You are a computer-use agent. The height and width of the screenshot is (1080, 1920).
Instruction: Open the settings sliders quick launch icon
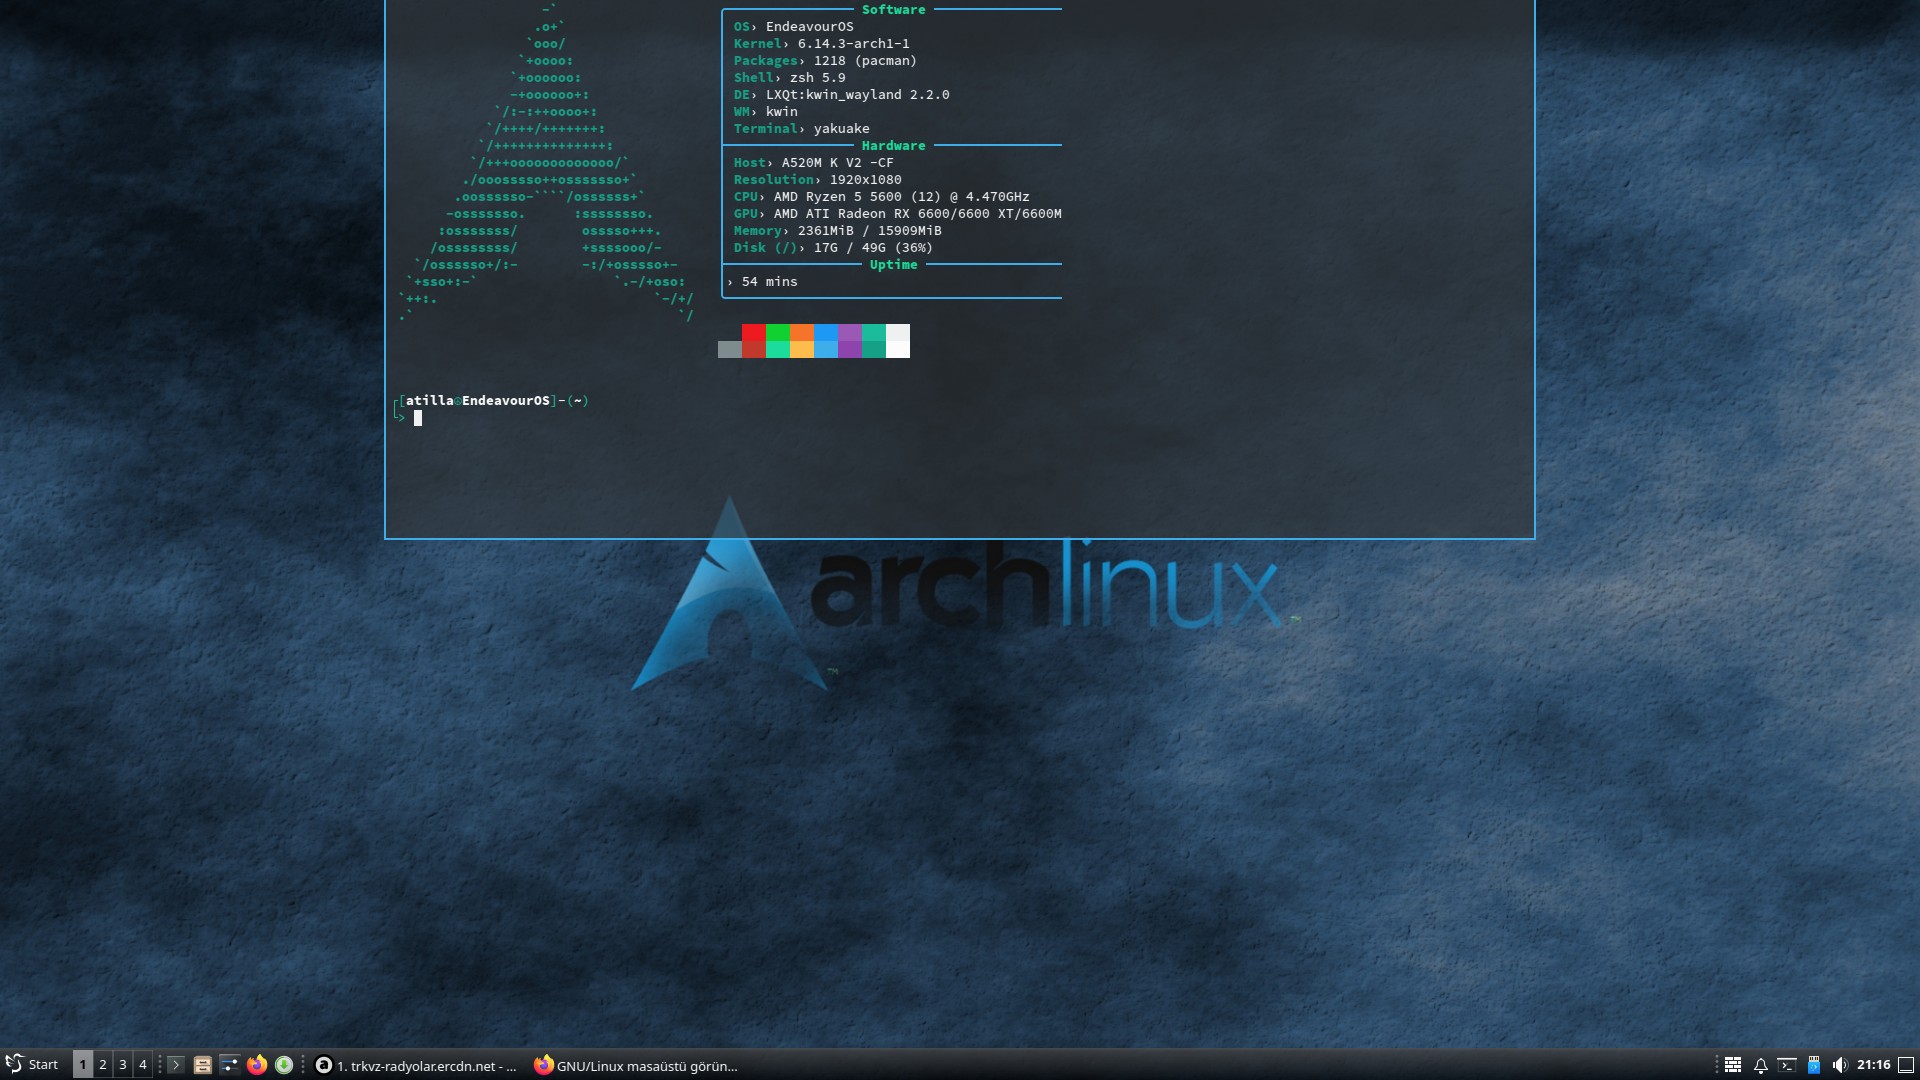coord(229,1065)
